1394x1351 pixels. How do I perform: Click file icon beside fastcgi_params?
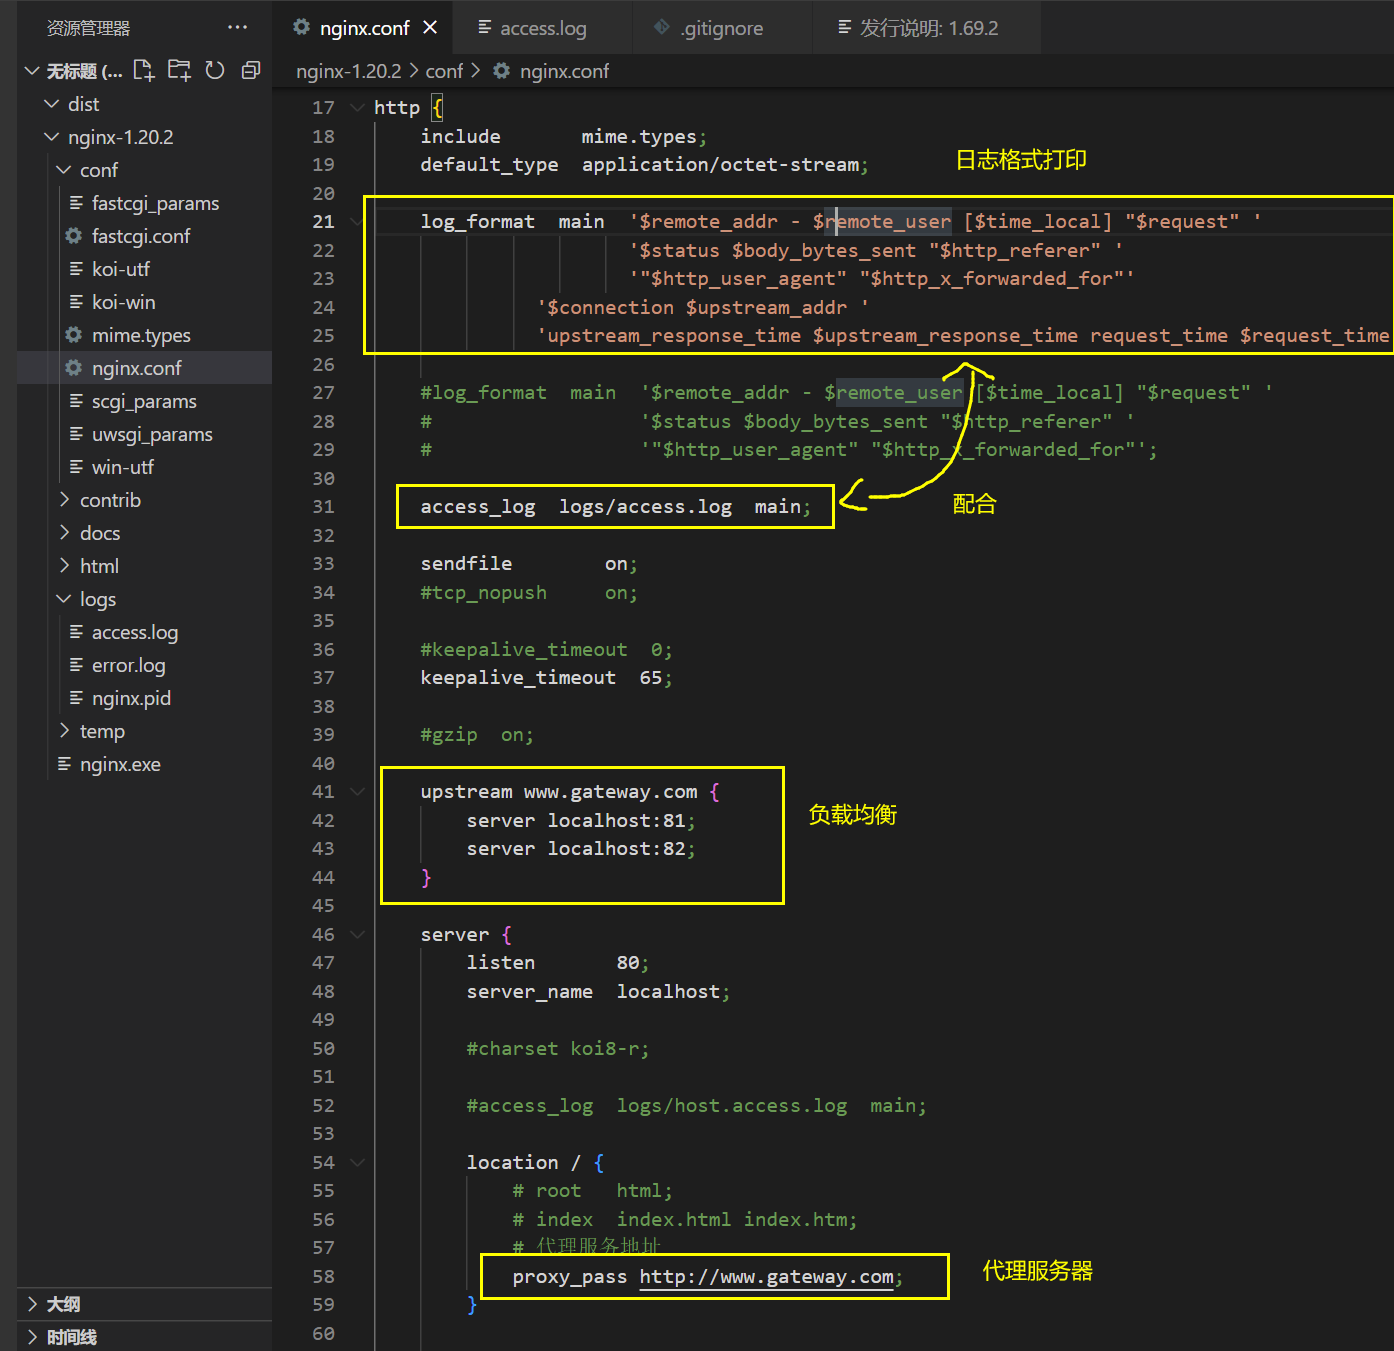(76, 203)
